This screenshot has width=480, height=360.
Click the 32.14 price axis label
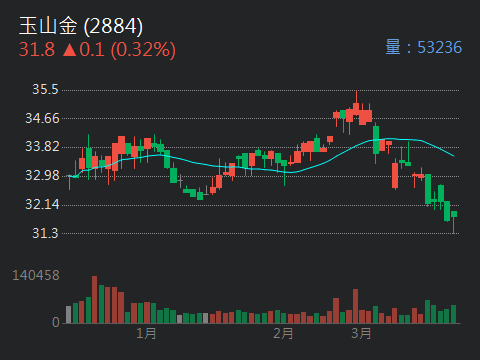[x=42, y=204]
